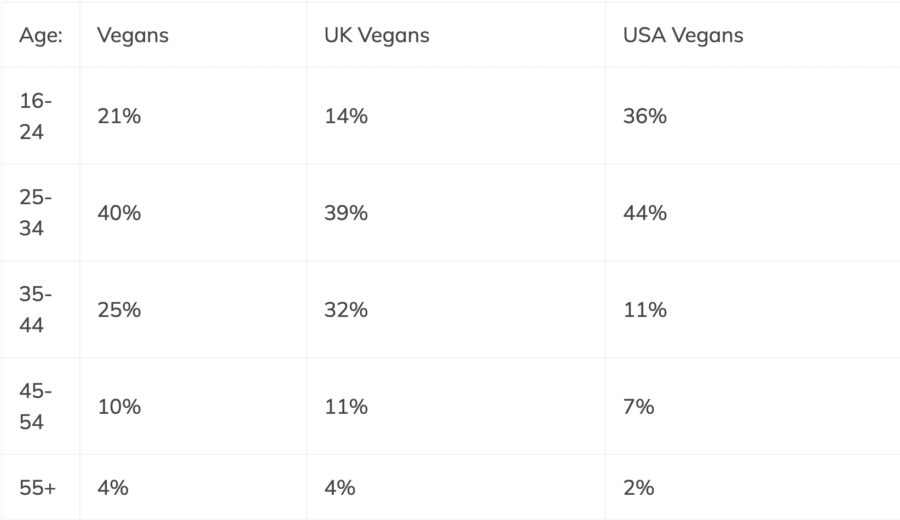900x520 pixels.
Task: Click the 2% USA Vegans cell
Action: 639,488
